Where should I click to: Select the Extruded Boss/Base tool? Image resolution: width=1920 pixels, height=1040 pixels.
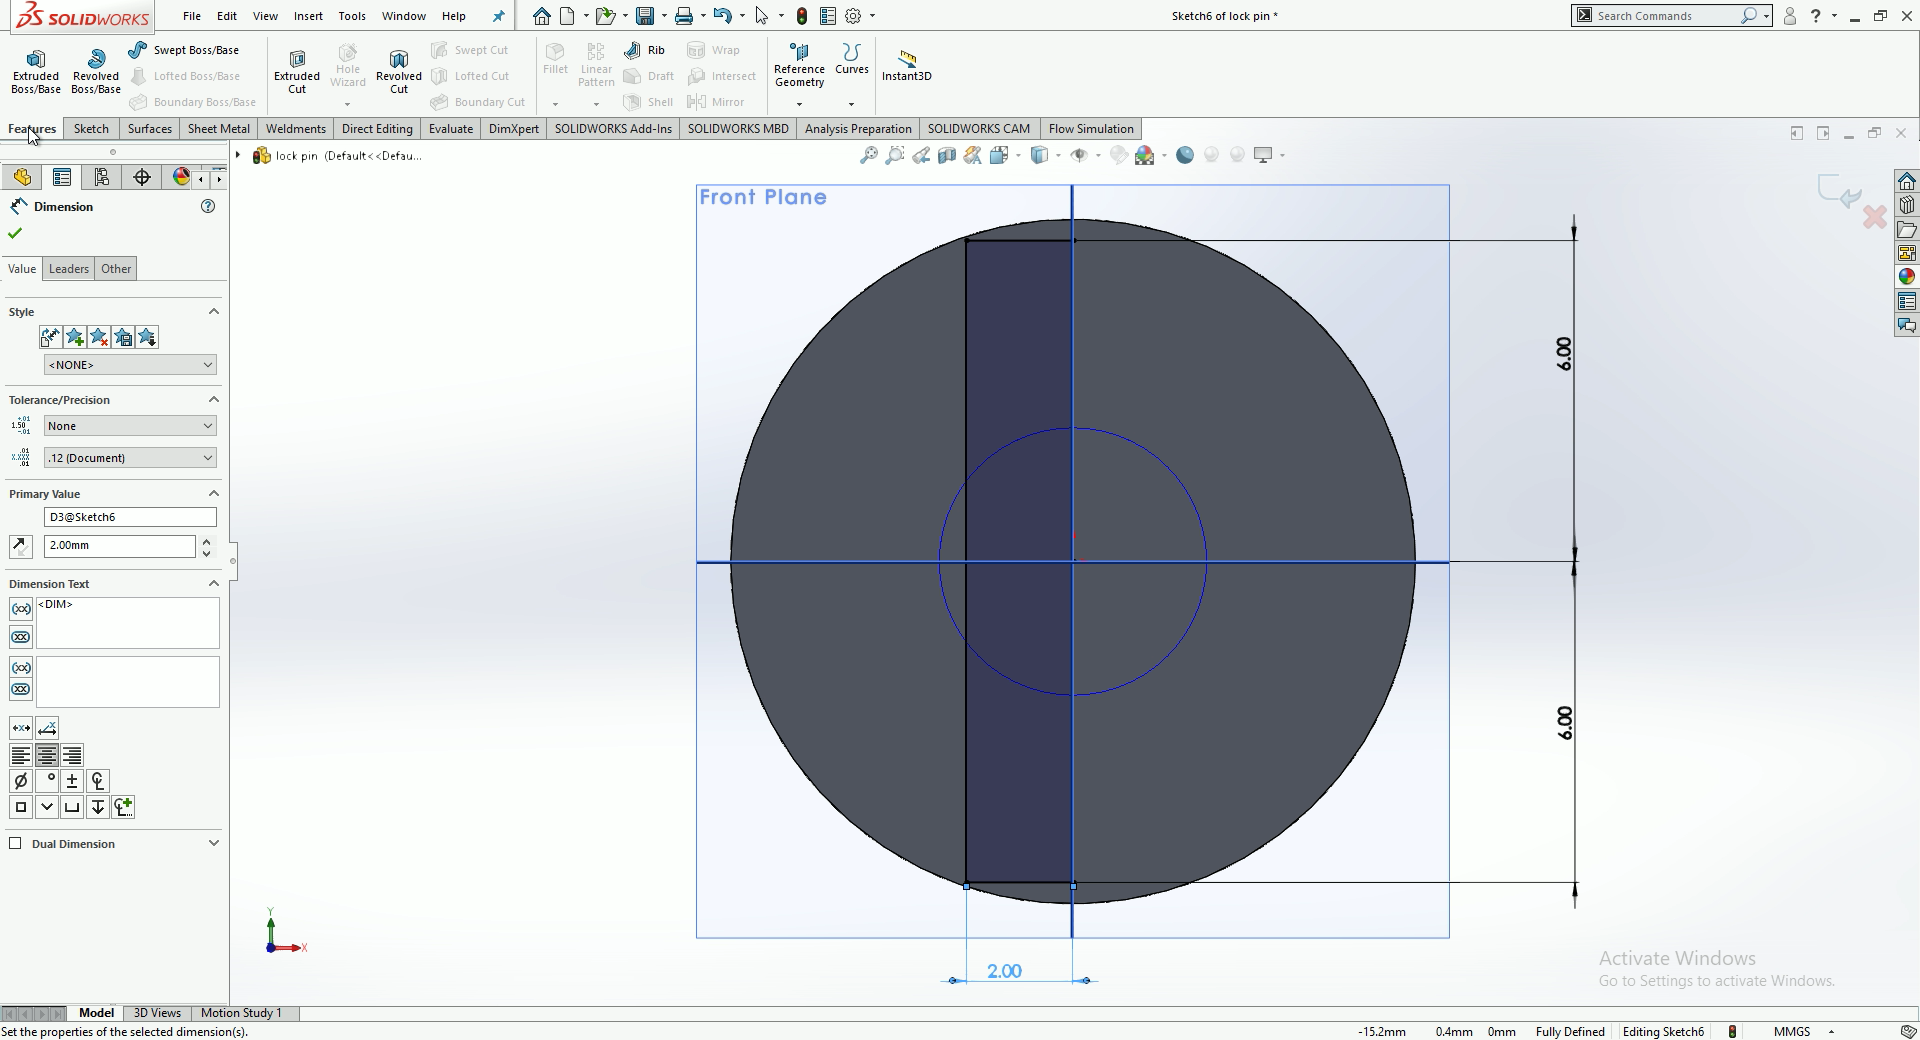click(36, 72)
